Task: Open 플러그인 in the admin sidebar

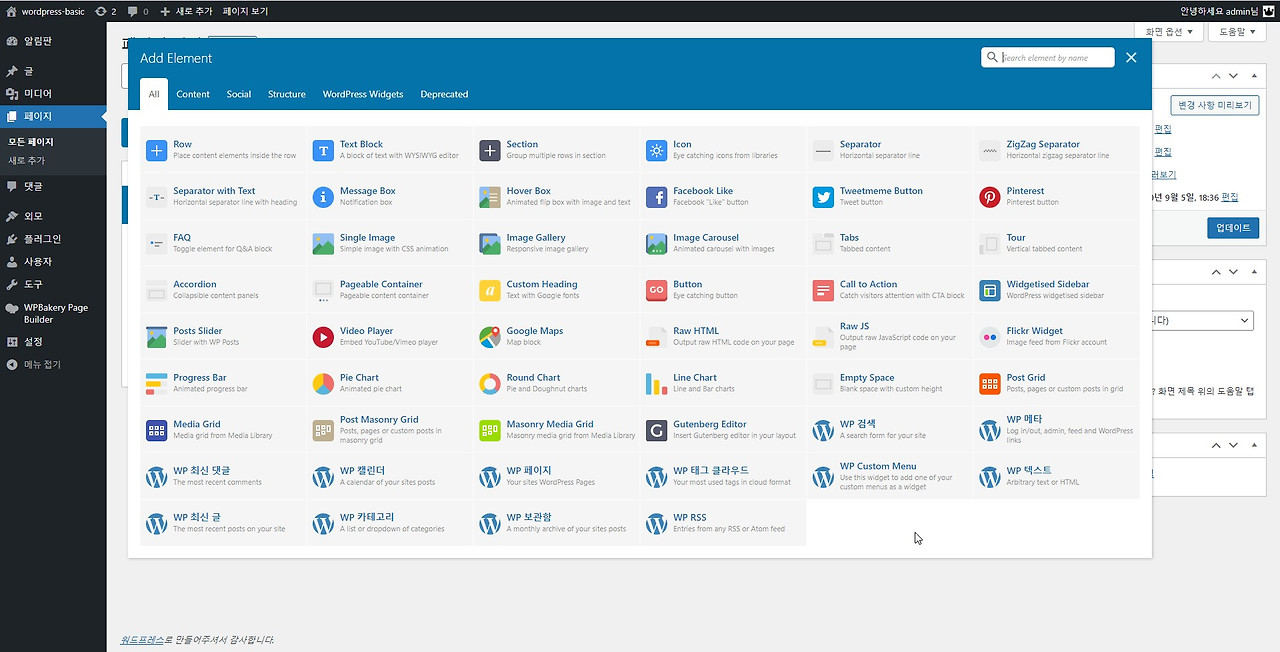Action: [x=53, y=239]
